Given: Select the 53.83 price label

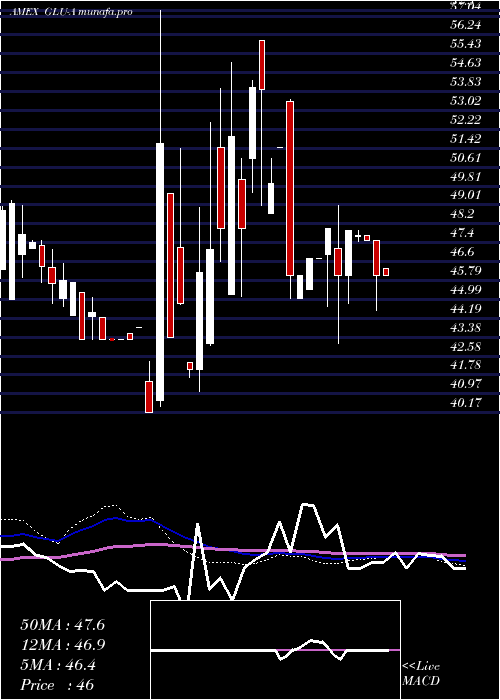Looking at the screenshot, I should [x=465, y=82].
